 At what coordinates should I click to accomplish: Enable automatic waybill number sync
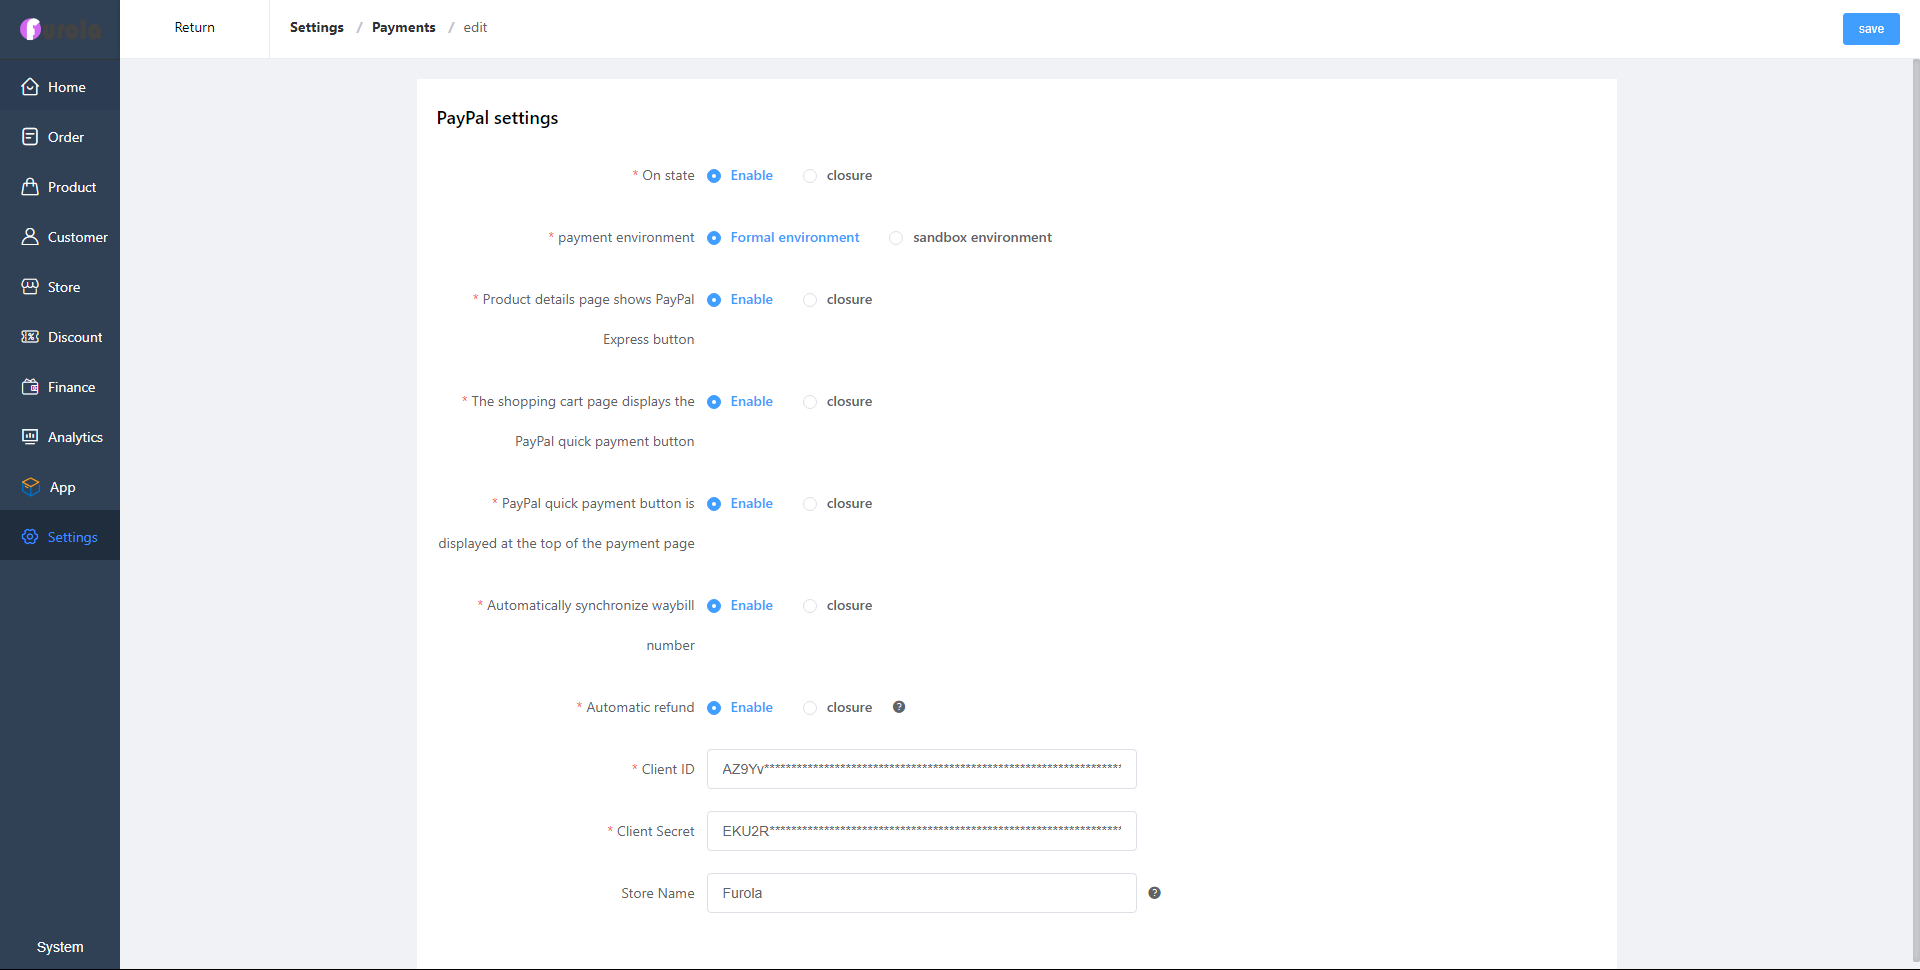point(740,606)
